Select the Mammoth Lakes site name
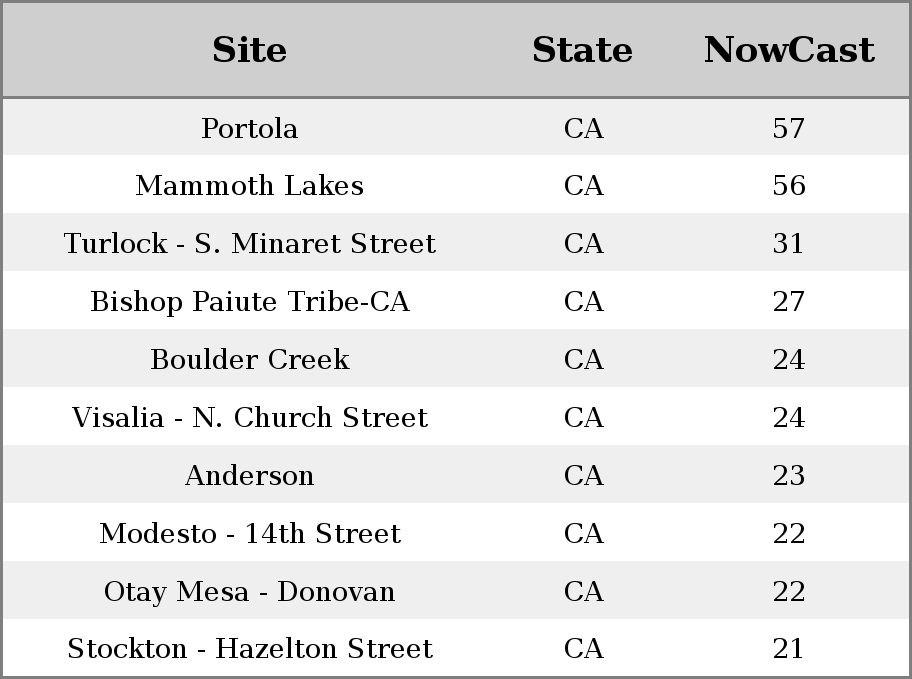Image resolution: width=912 pixels, height=679 pixels. (250, 186)
